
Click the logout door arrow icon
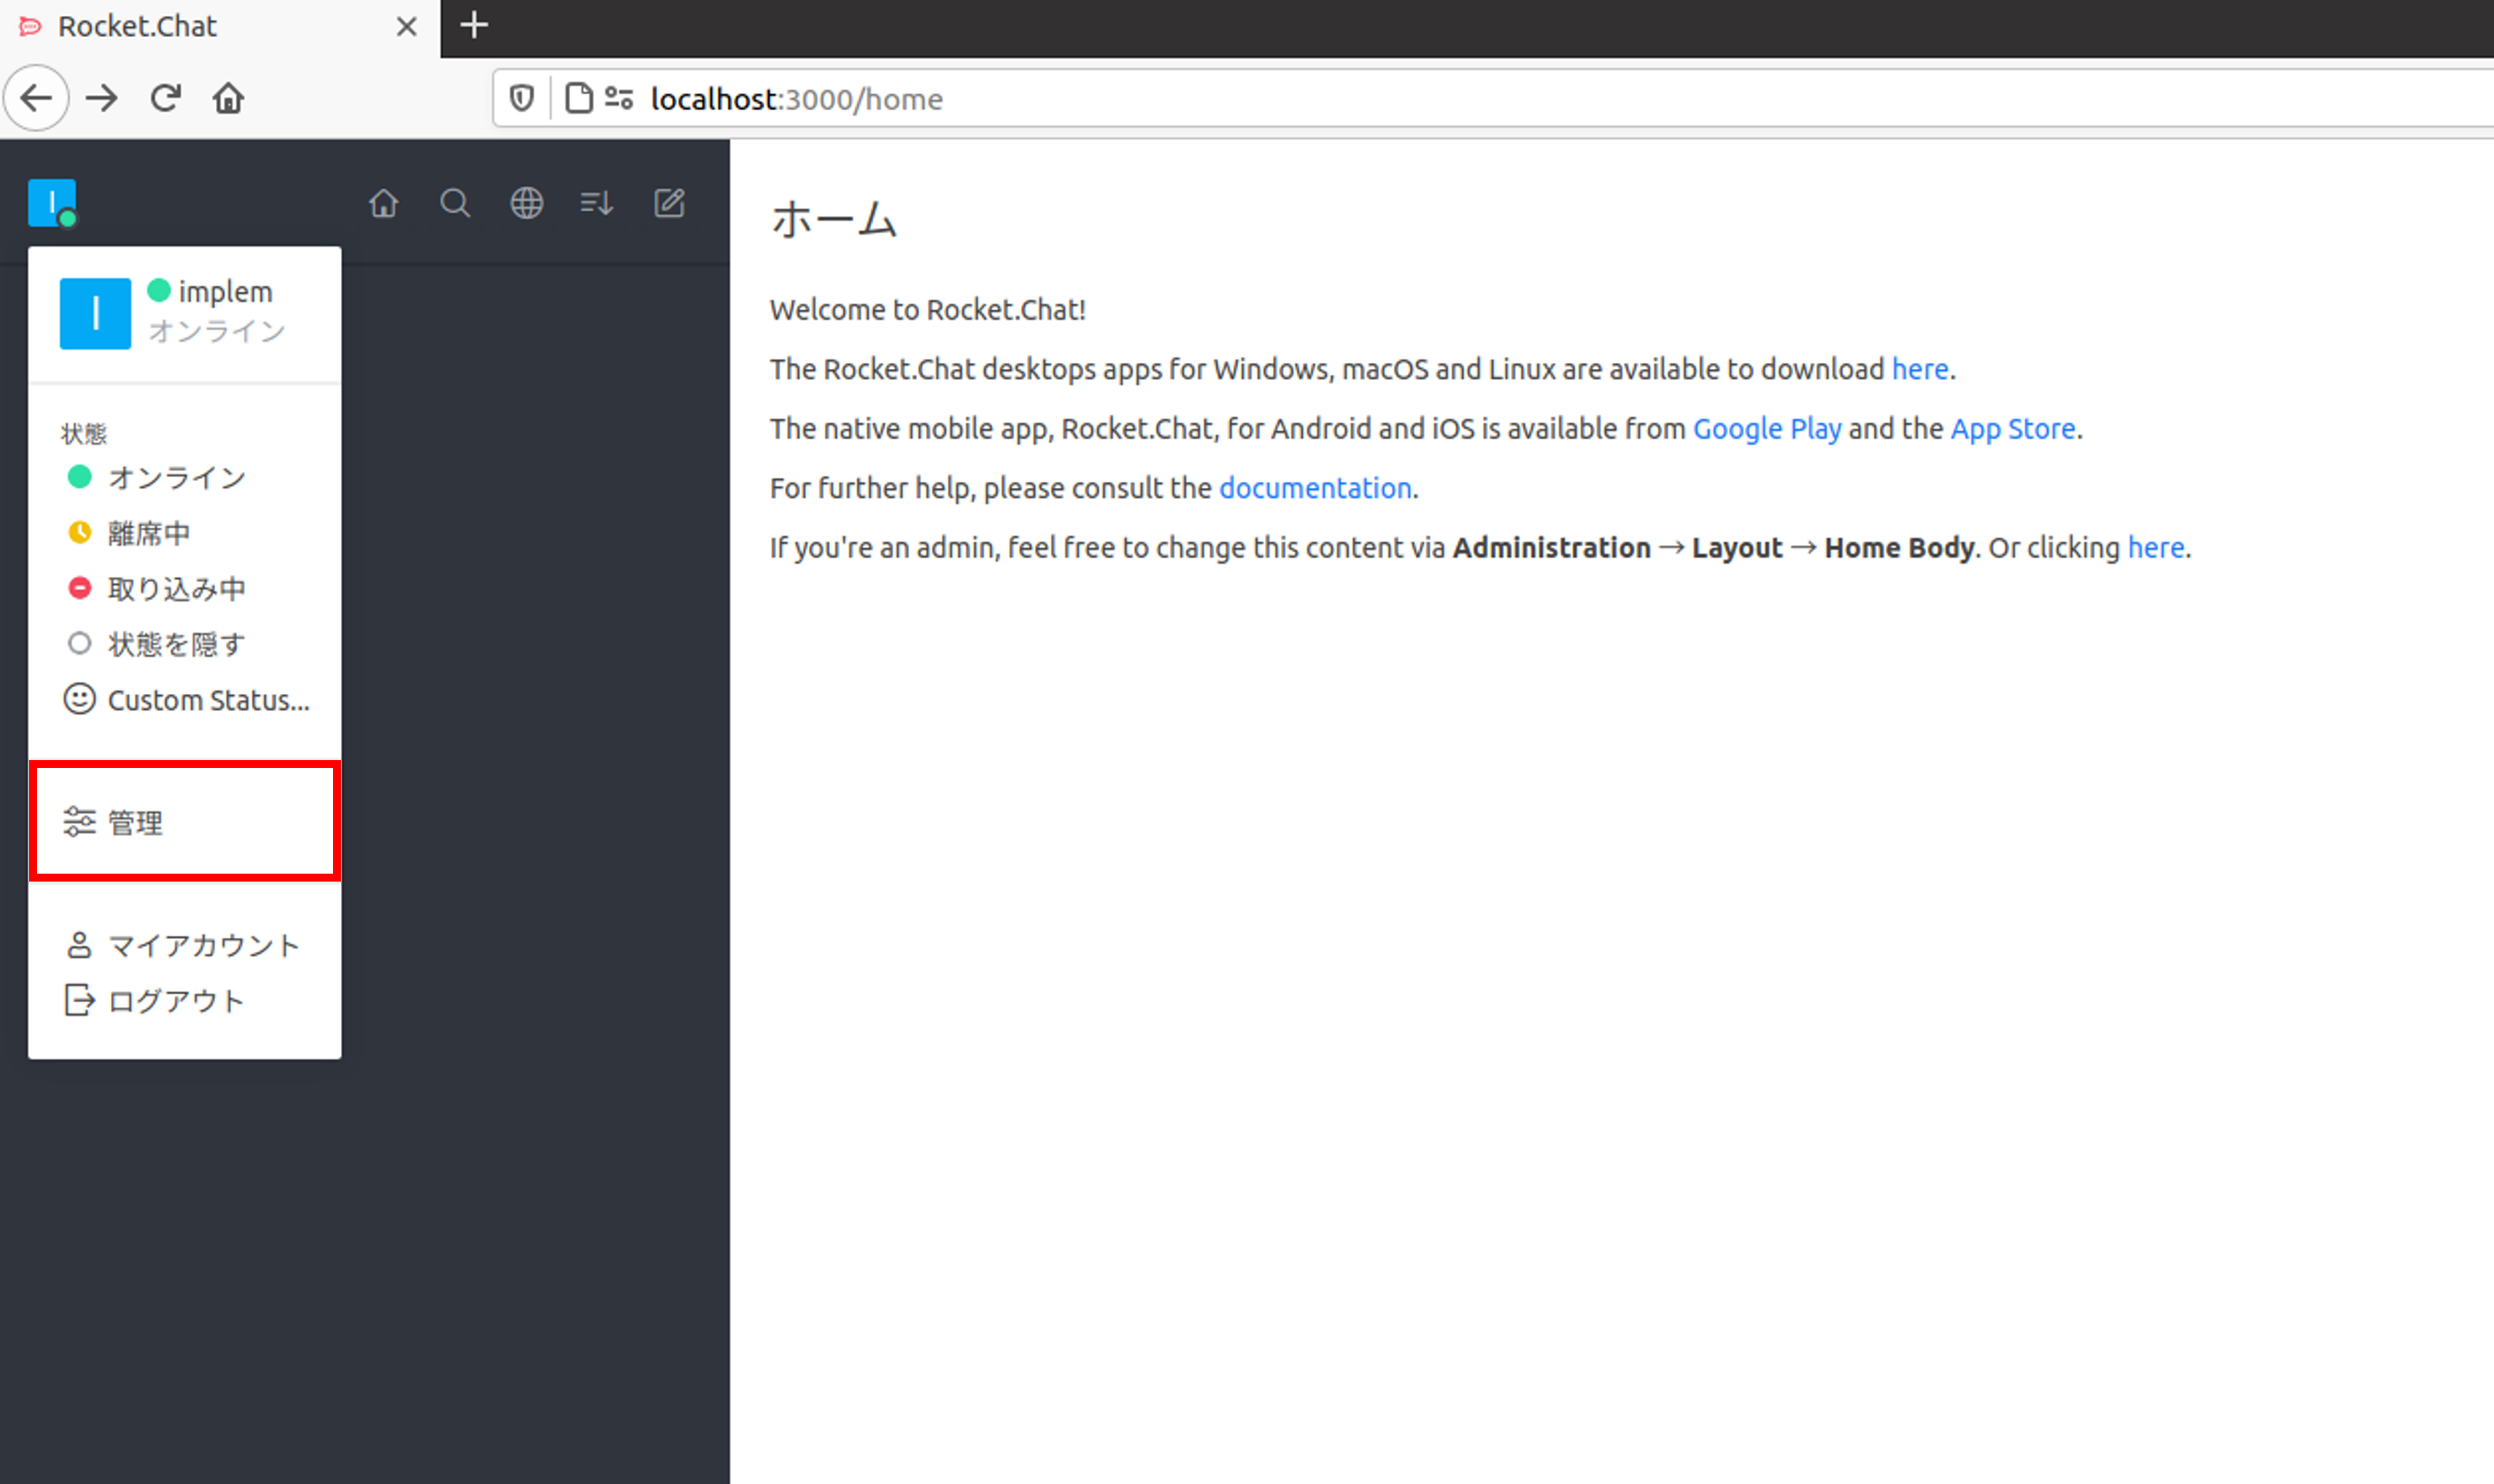click(80, 1000)
